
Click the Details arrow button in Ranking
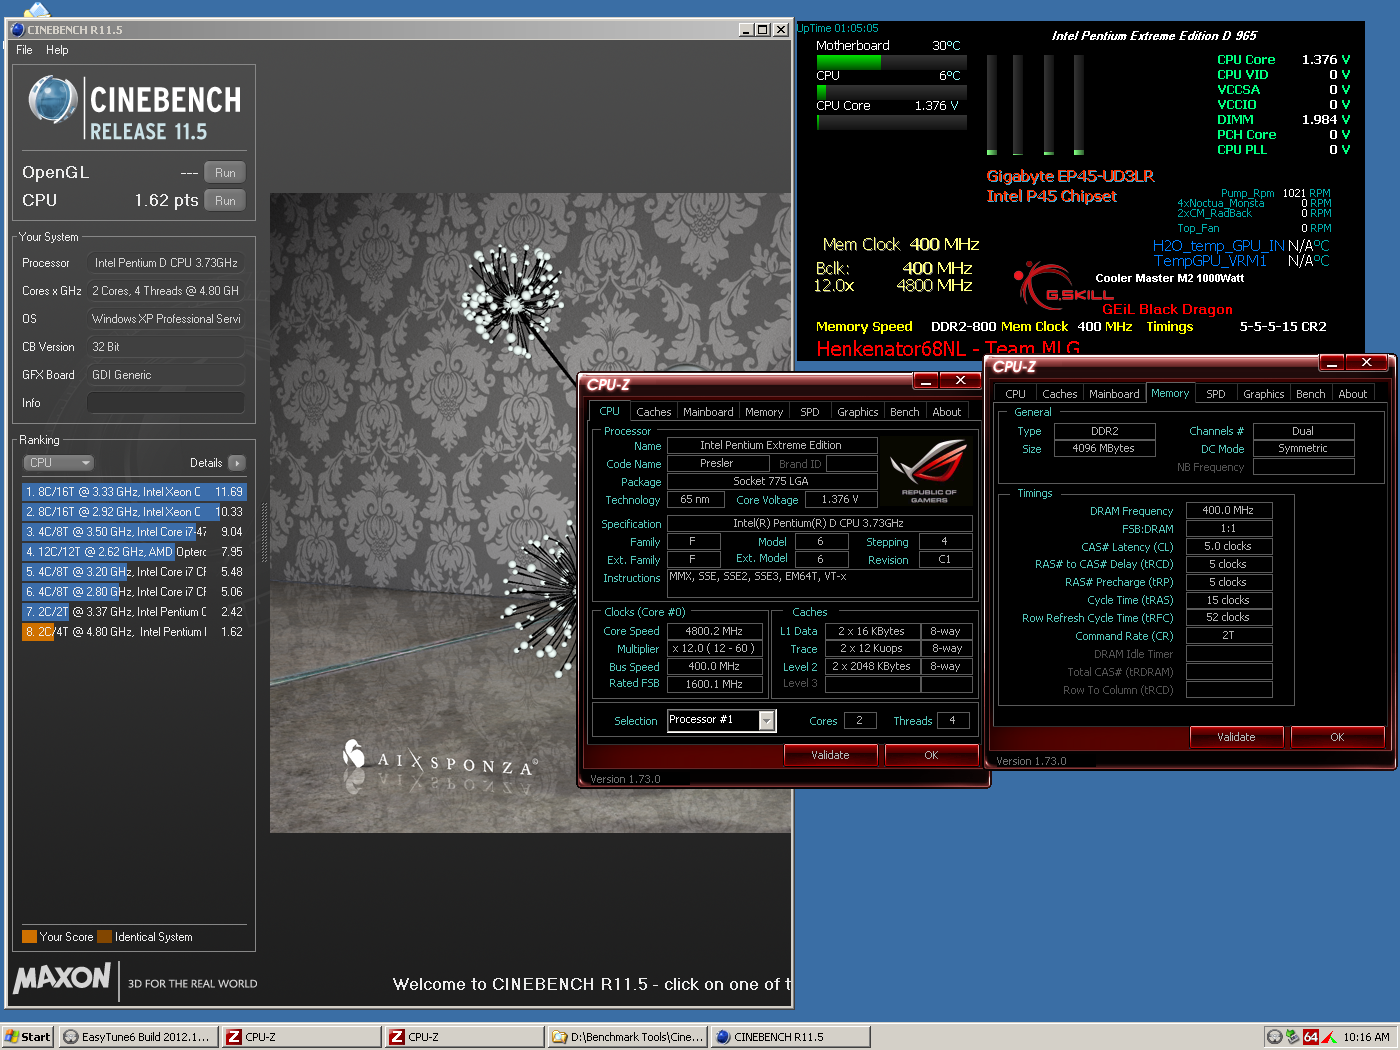237,463
